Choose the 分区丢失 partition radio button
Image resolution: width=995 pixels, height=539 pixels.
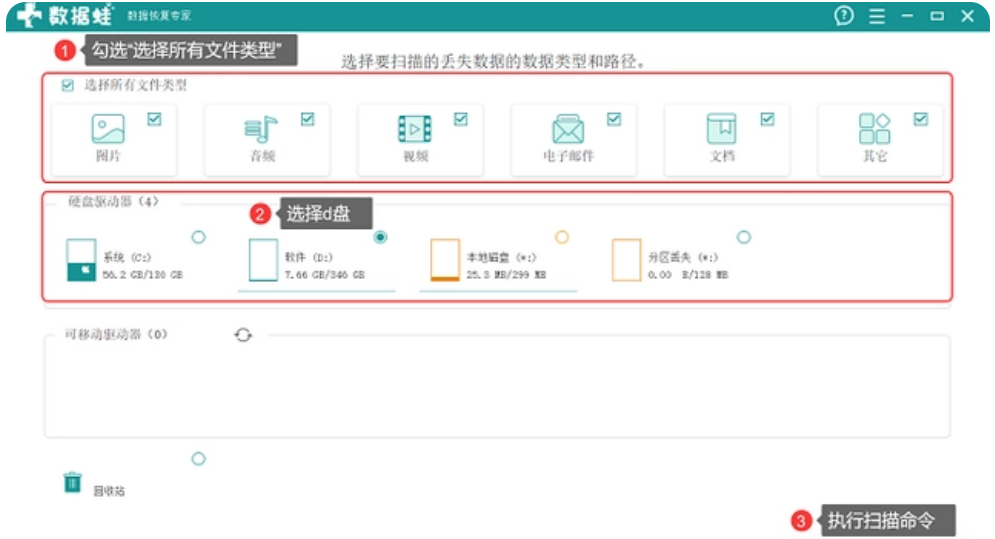click(743, 237)
